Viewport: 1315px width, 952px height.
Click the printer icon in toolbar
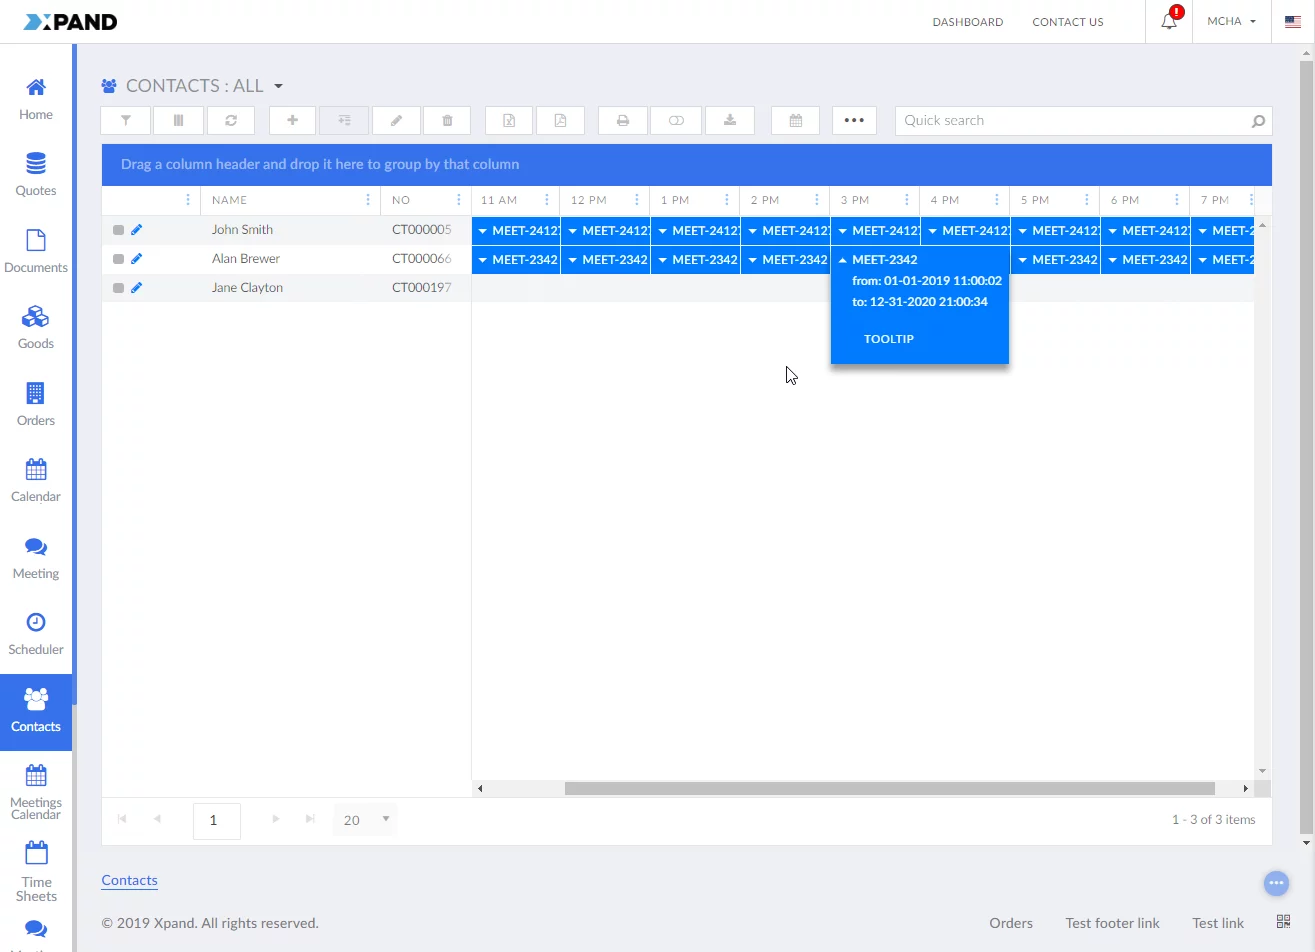623,121
